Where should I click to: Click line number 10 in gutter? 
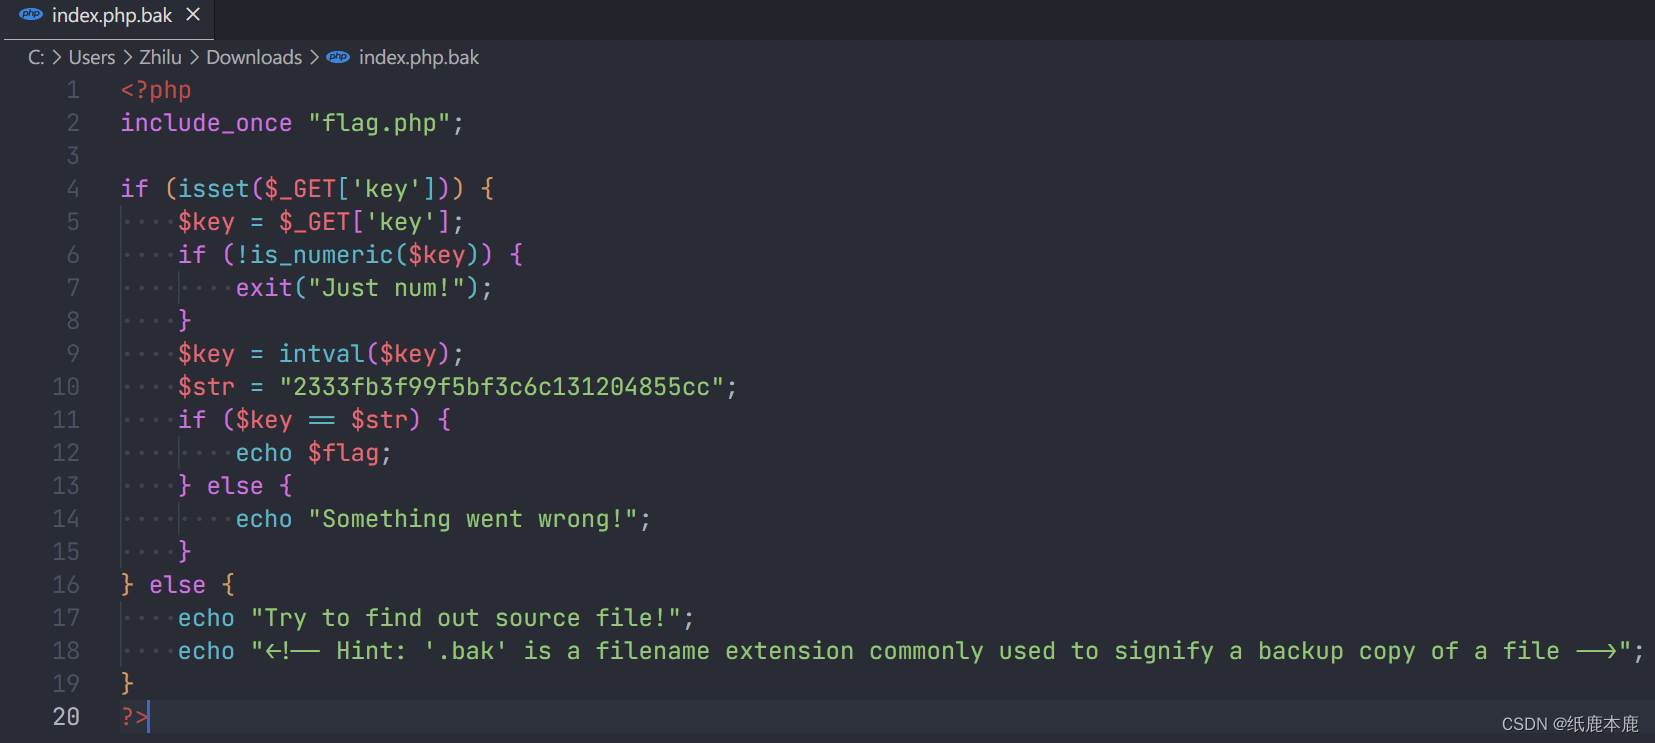click(x=66, y=387)
